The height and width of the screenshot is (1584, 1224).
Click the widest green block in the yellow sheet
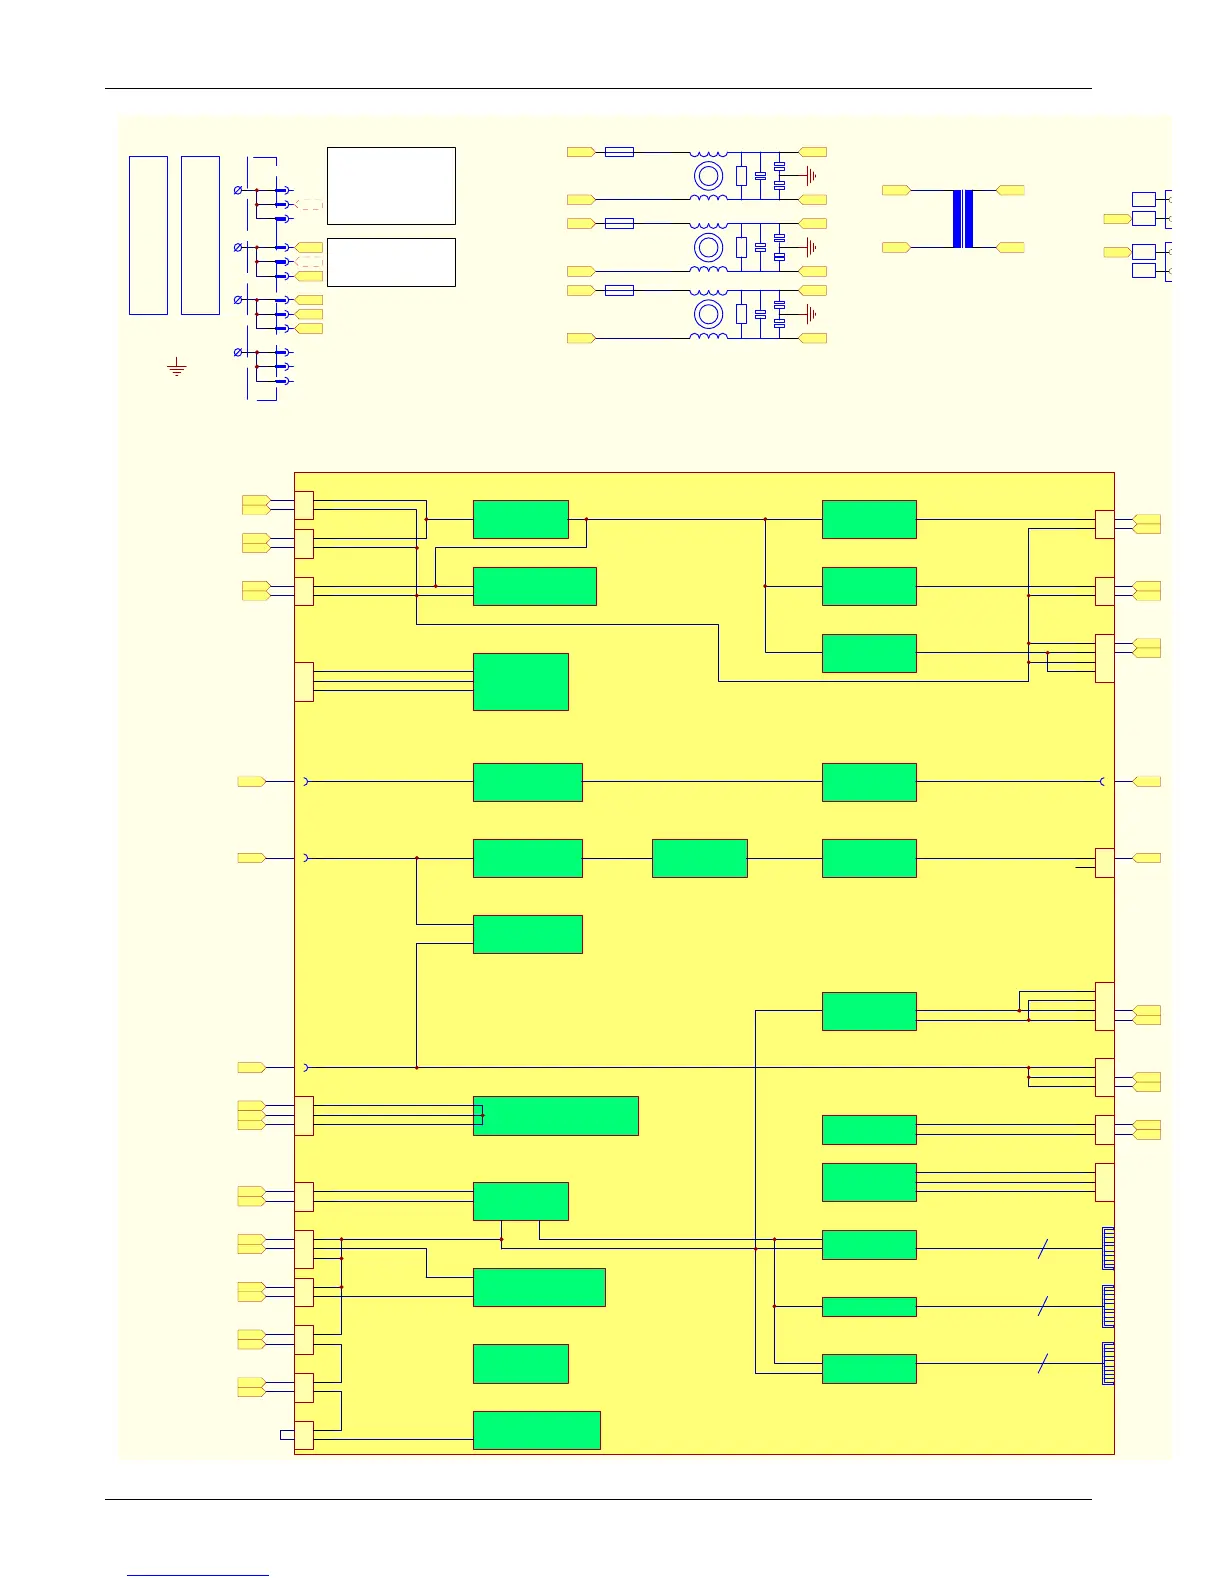coord(555,1116)
